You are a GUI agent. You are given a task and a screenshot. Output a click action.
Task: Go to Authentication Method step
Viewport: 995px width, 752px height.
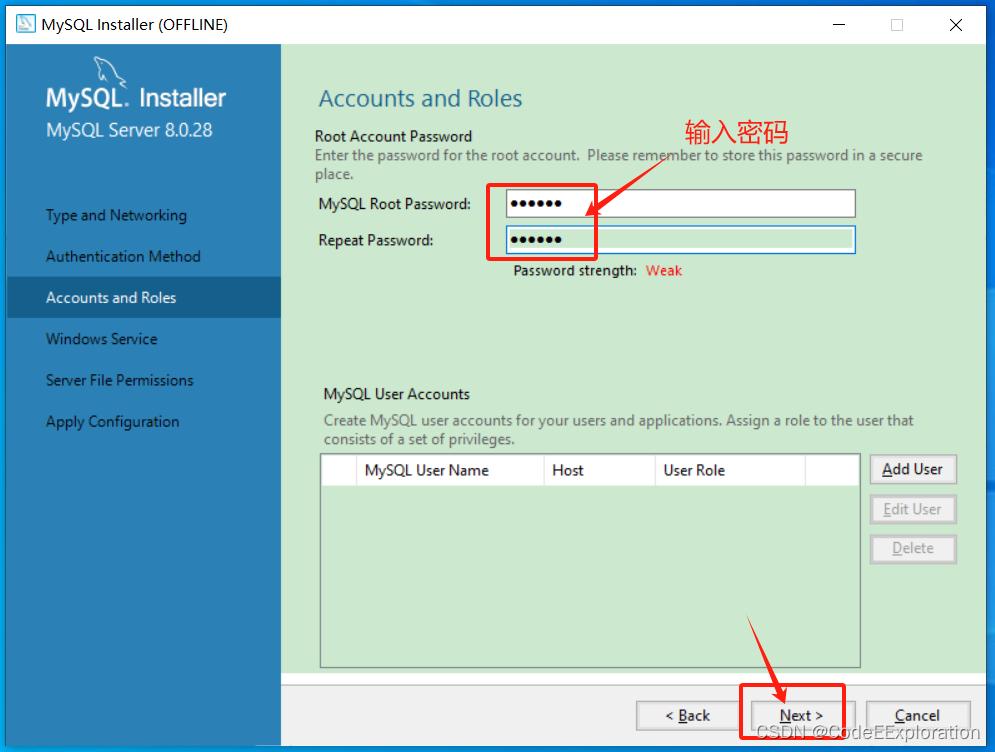[123, 256]
